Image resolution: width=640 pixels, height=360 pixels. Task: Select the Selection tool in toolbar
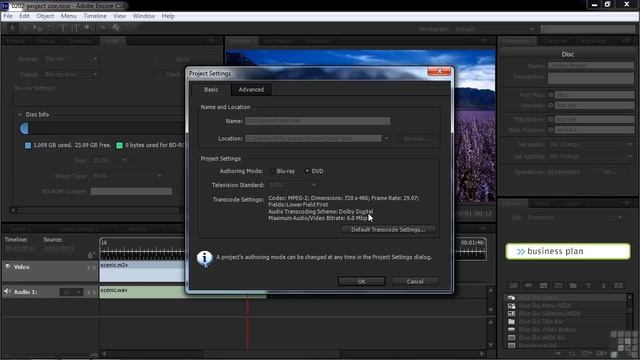[12, 28]
